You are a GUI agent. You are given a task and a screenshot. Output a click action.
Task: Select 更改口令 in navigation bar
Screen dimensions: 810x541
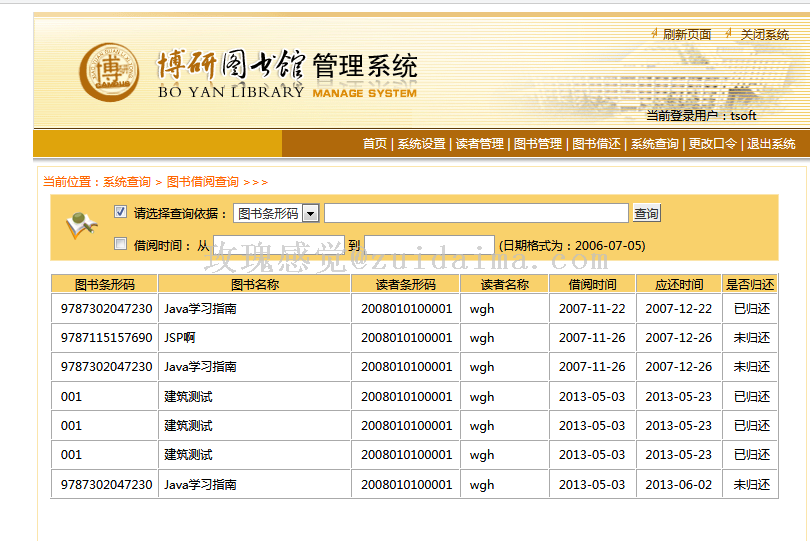[712, 144]
